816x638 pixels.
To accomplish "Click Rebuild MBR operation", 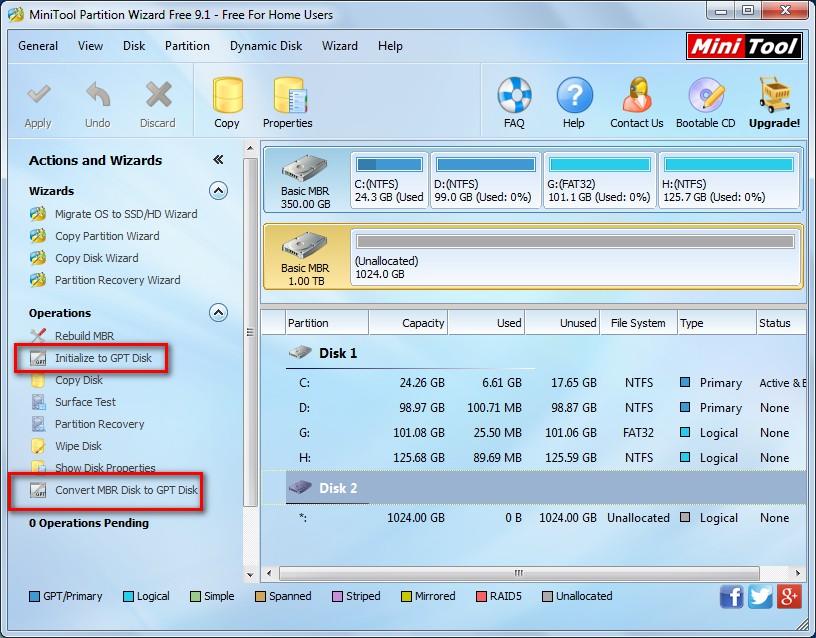I will point(84,336).
